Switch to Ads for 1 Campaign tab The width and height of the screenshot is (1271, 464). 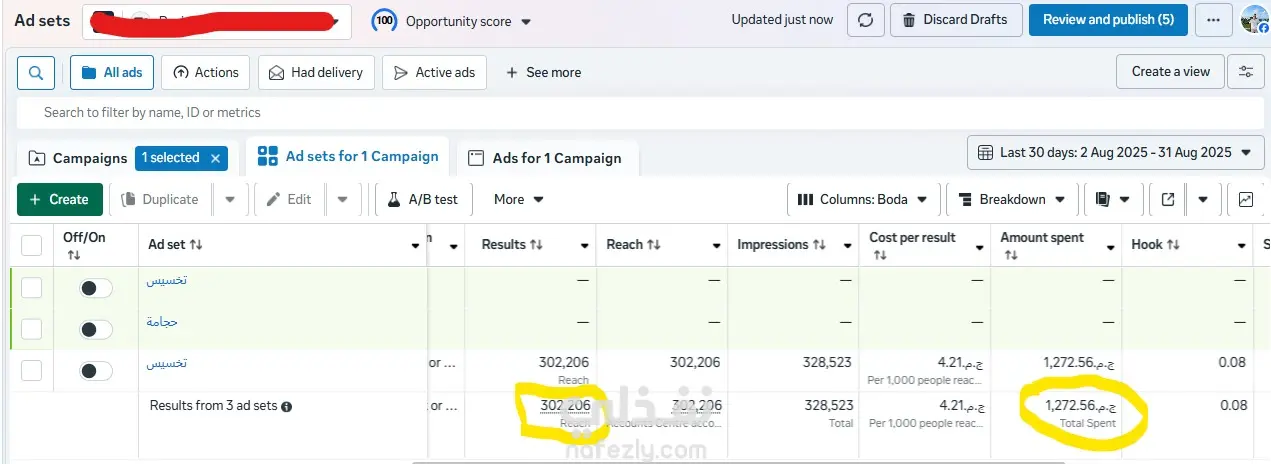547,158
